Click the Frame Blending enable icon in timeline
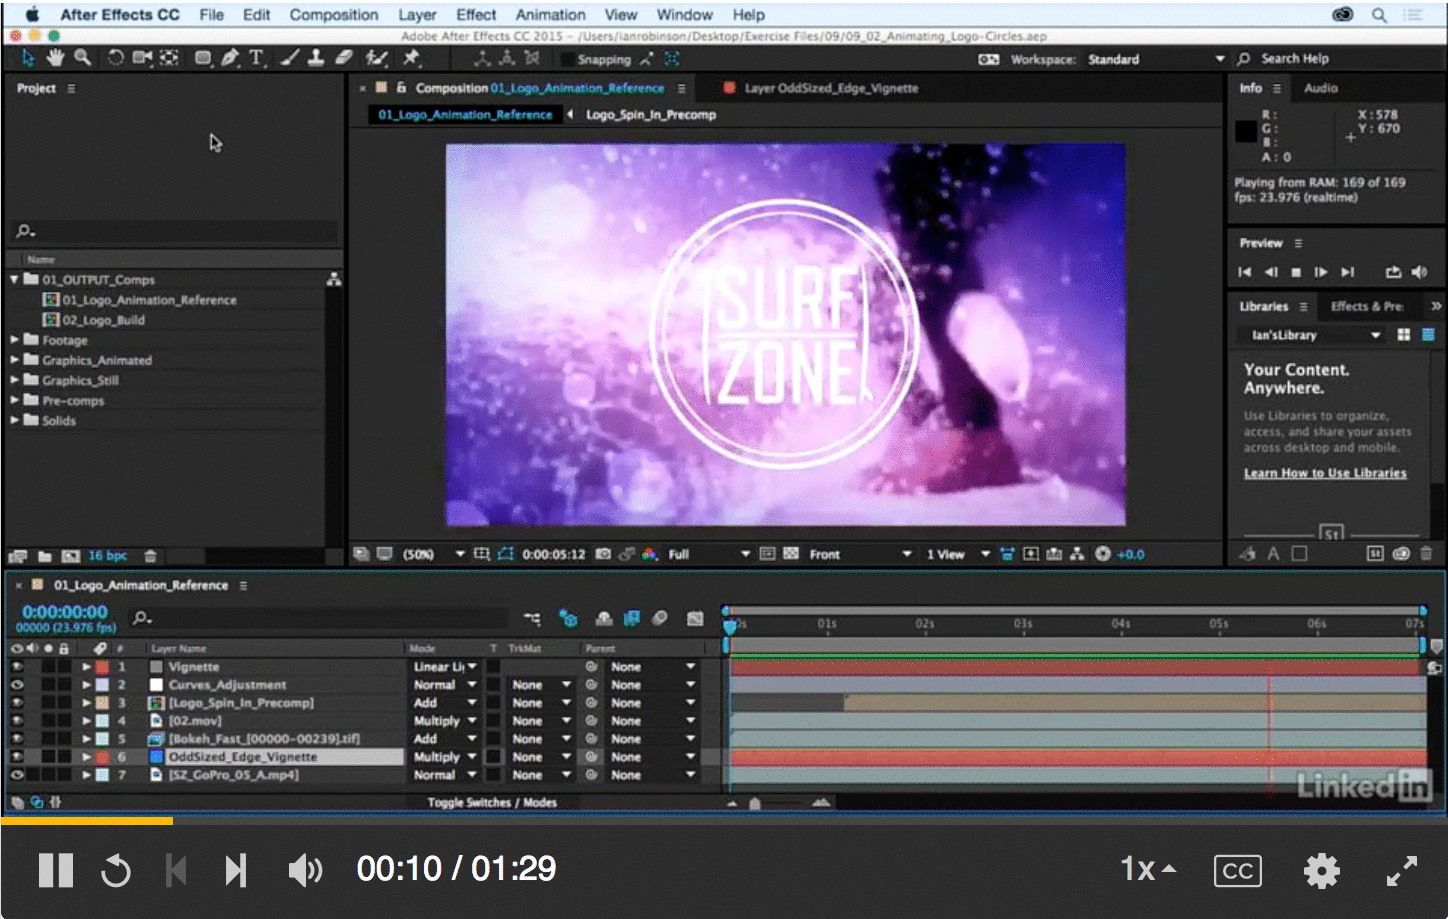This screenshot has width=1448, height=919. 631,619
